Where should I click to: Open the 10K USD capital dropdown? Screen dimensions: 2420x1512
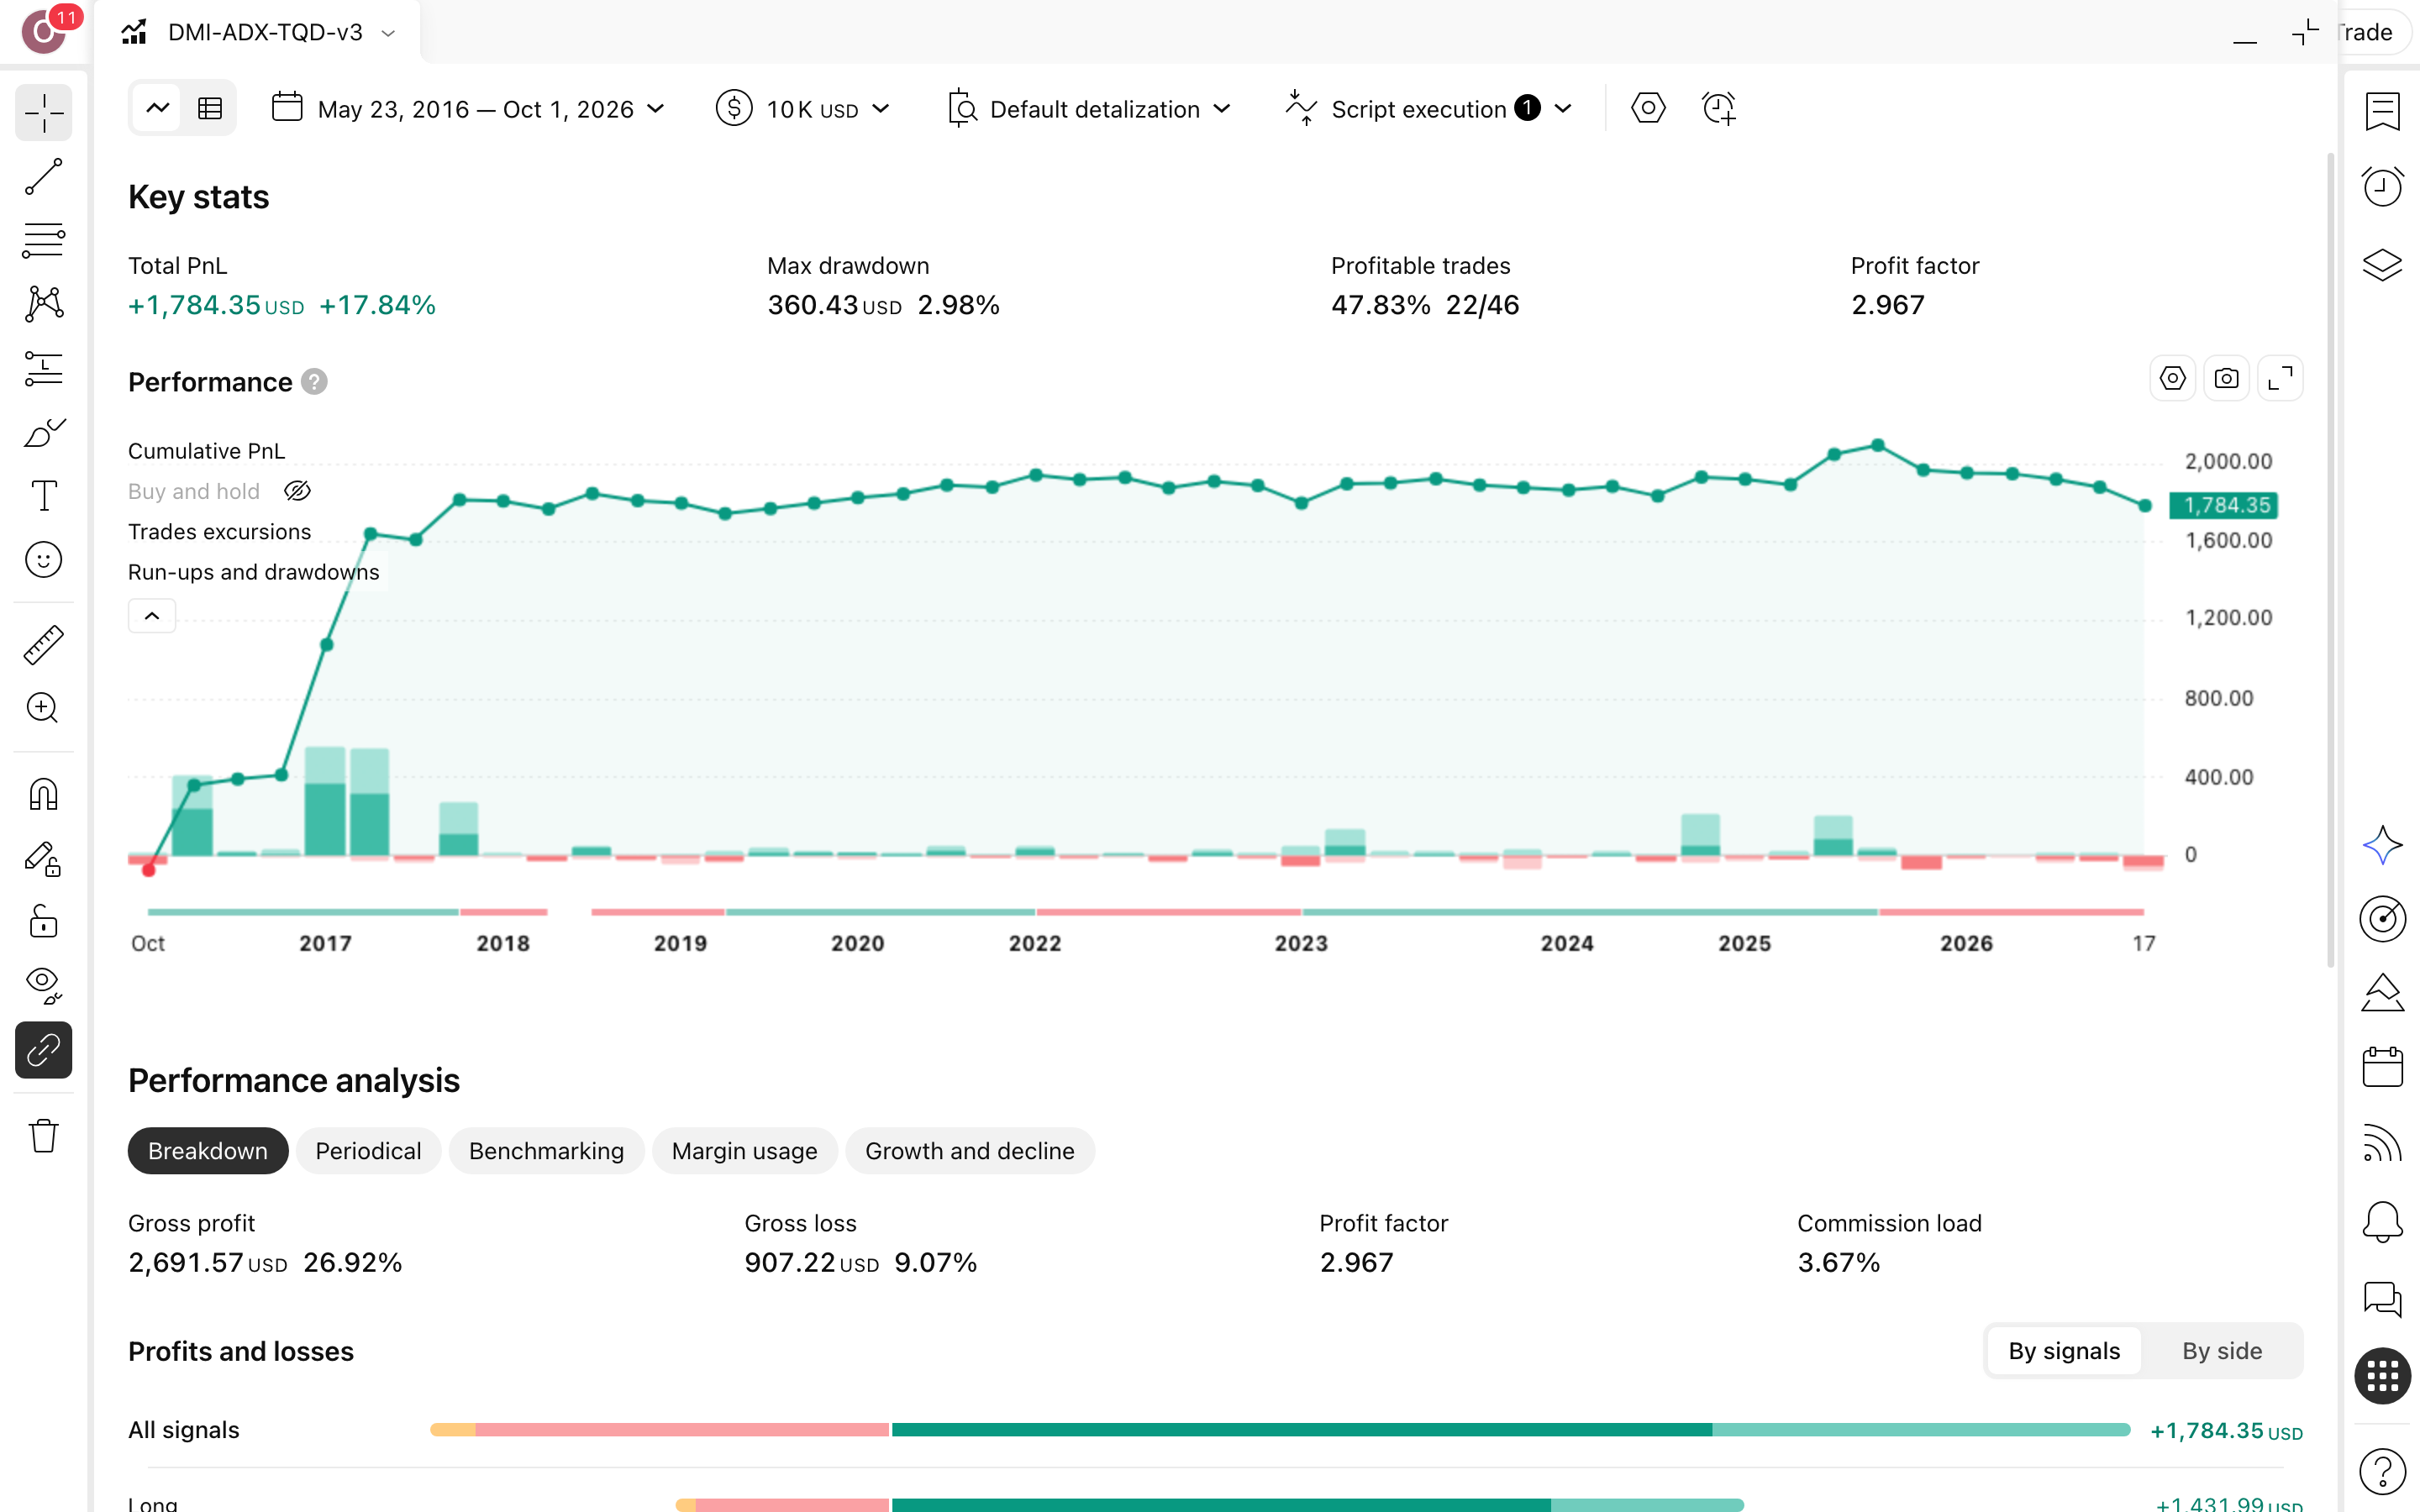803,108
